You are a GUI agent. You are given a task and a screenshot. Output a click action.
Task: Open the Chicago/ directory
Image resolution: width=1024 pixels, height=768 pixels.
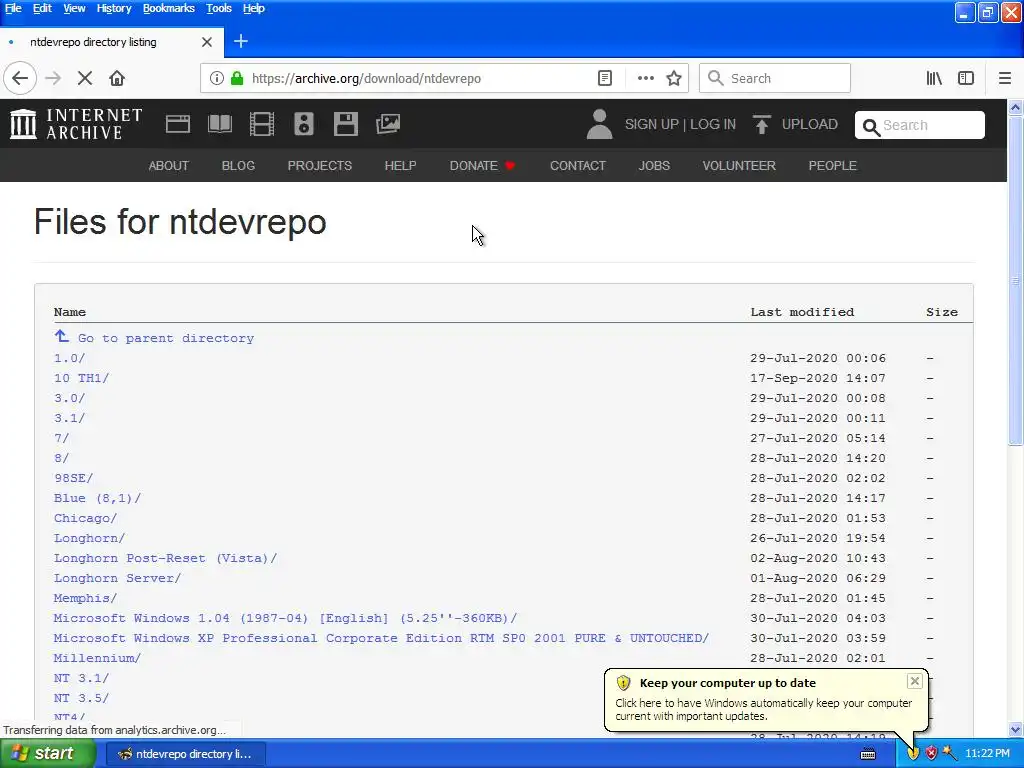click(x=86, y=518)
